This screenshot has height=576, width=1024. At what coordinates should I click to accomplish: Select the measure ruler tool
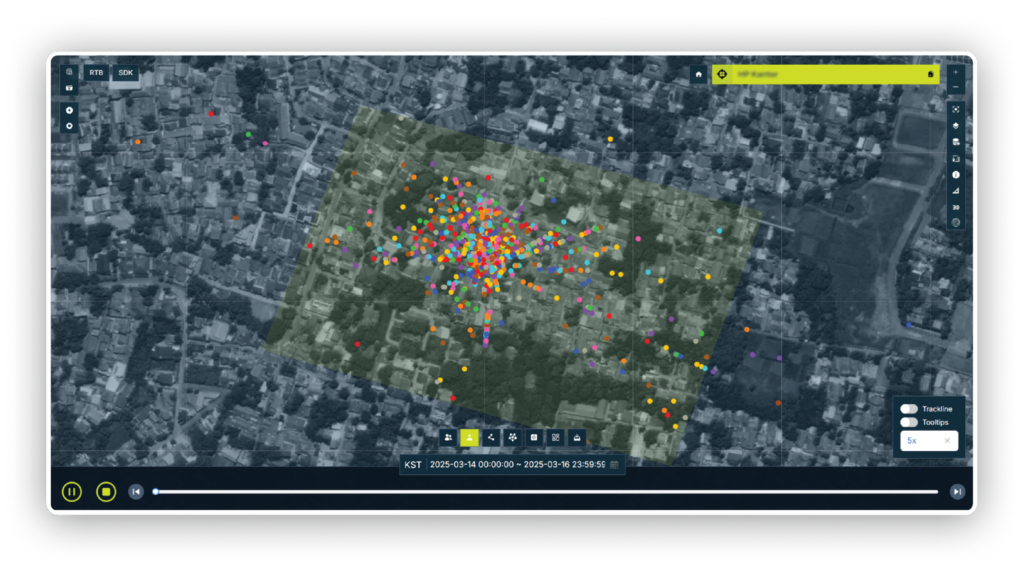[x=956, y=190]
